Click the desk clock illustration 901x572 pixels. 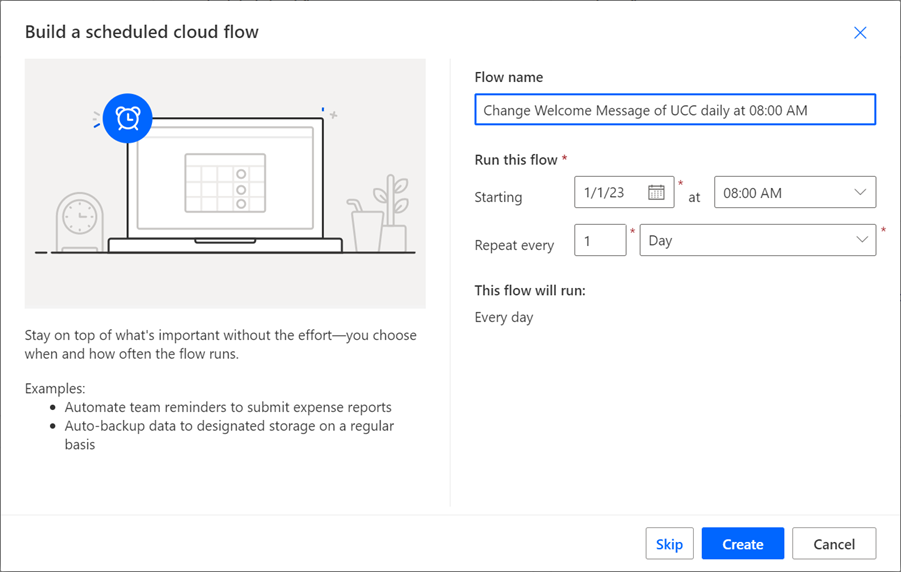(x=79, y=222)
